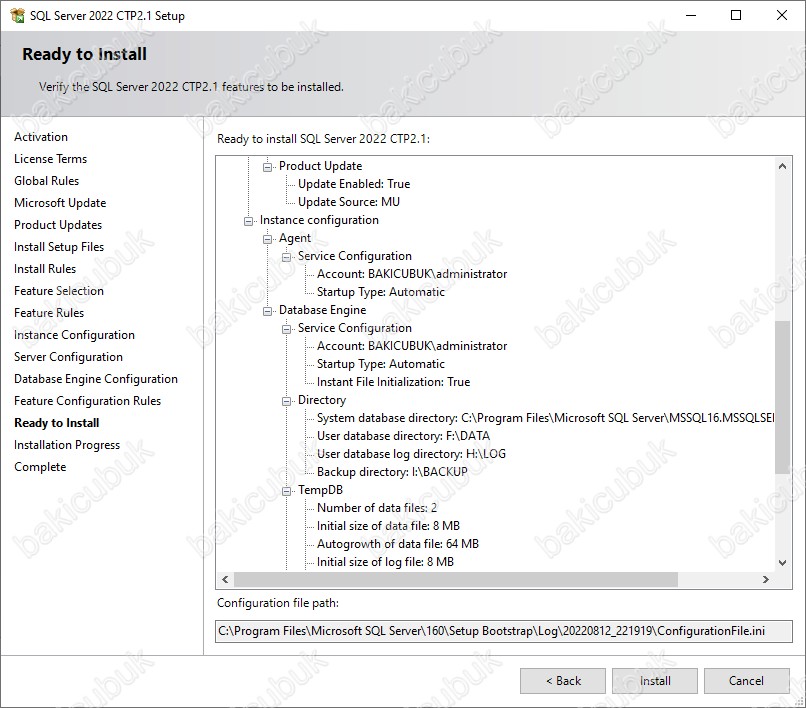Start installation with the Install button
Viewport: 806px width, 708px height.
tap(655, 681)
